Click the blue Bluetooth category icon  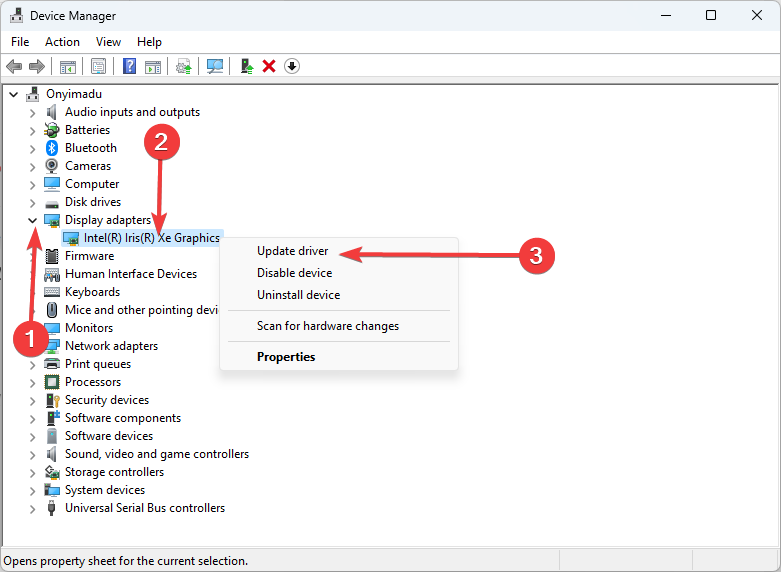(x=52, y=148)
